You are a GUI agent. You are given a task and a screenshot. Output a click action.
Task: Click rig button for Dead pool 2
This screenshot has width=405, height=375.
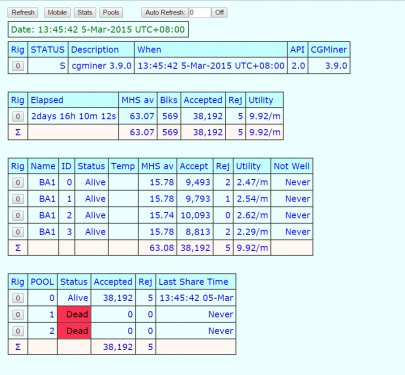point(18,331)
